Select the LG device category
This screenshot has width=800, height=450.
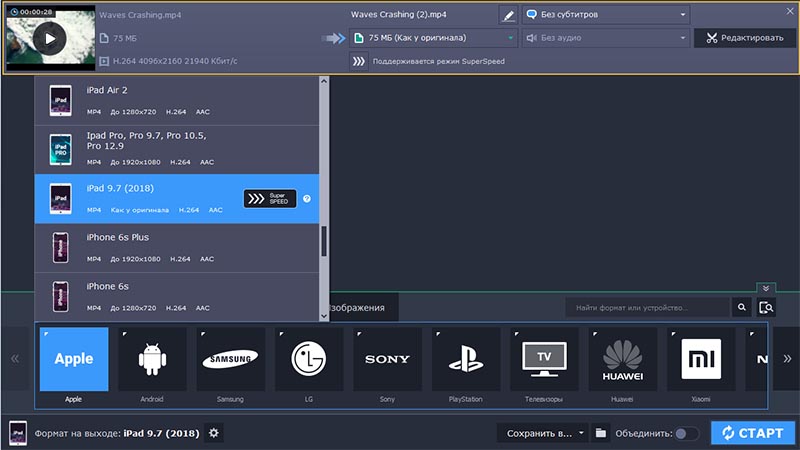coord(309,359)
